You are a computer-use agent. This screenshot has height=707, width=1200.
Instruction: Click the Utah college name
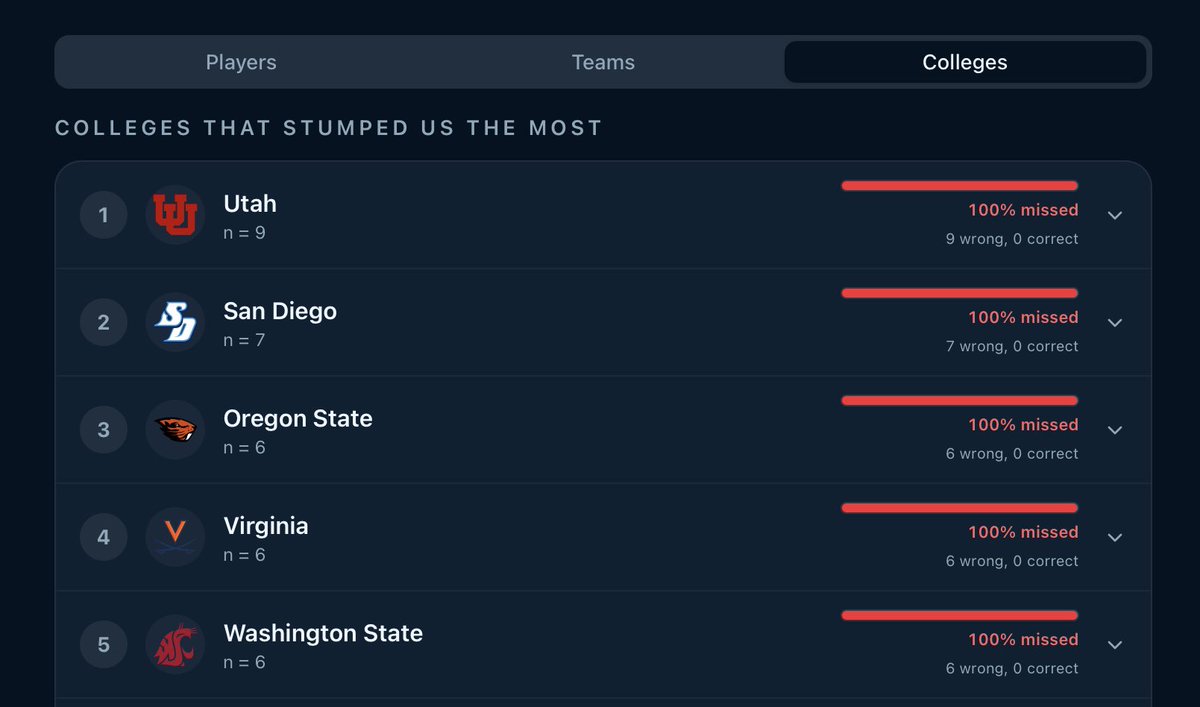pos(250,203)
